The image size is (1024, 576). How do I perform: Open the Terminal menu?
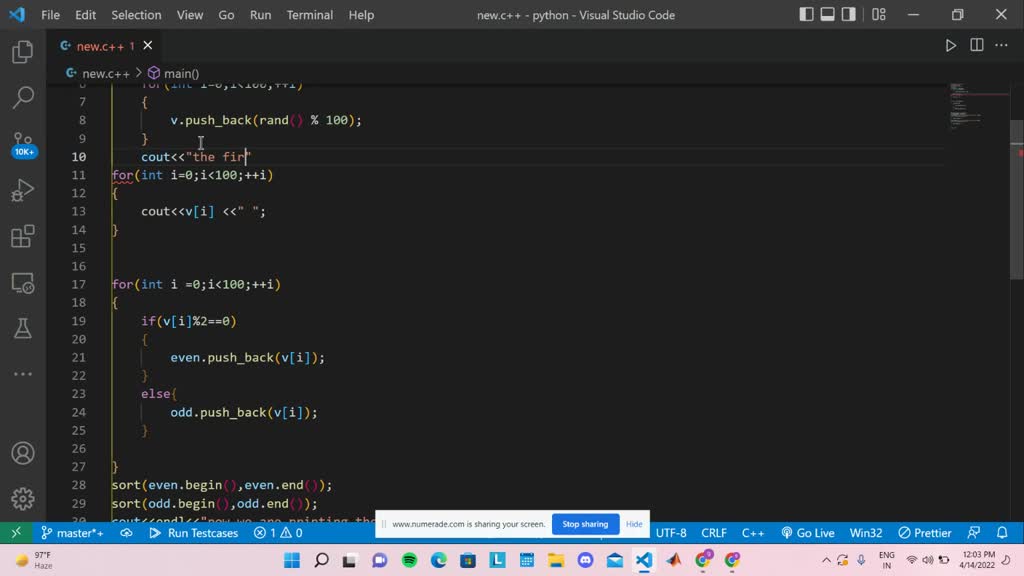pyautogui.click(x=309, y=14)
